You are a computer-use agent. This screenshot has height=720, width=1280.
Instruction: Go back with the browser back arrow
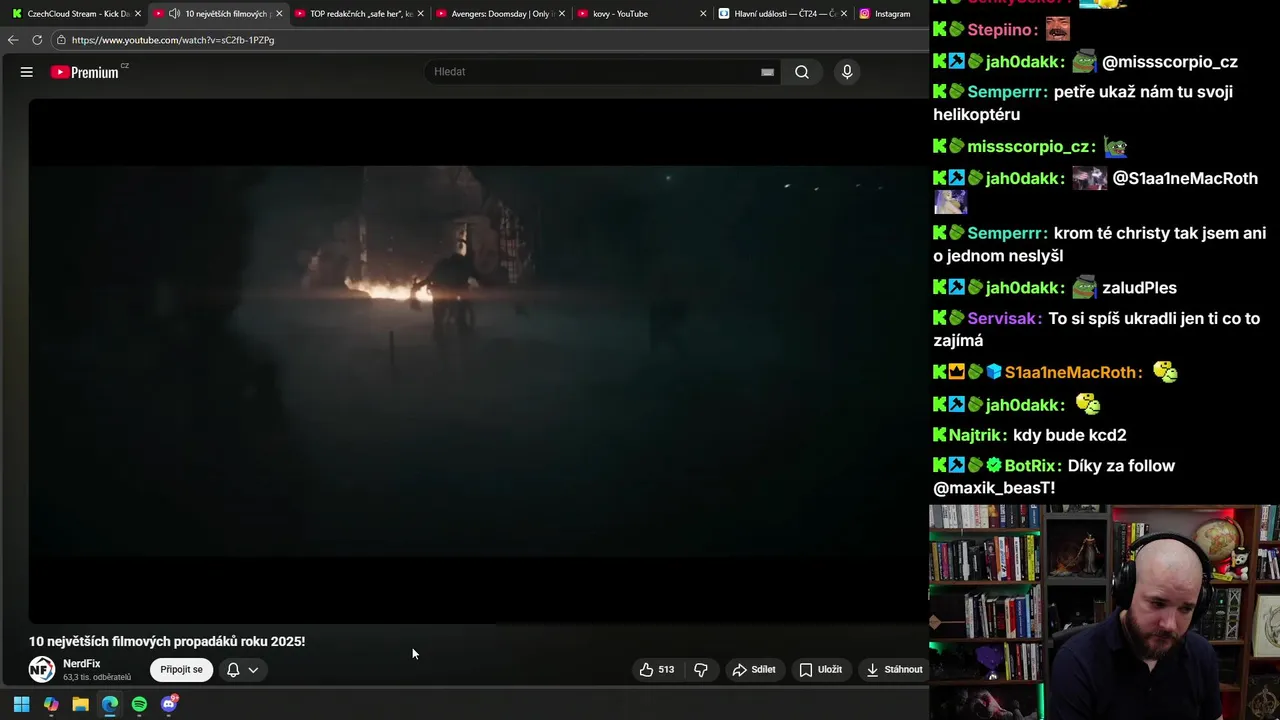click(x=12, y=40)
